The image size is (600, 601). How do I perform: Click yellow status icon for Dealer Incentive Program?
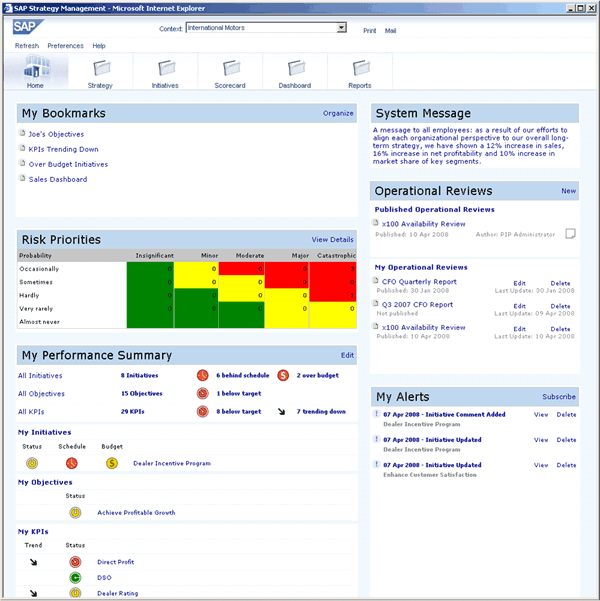point(32,463)
